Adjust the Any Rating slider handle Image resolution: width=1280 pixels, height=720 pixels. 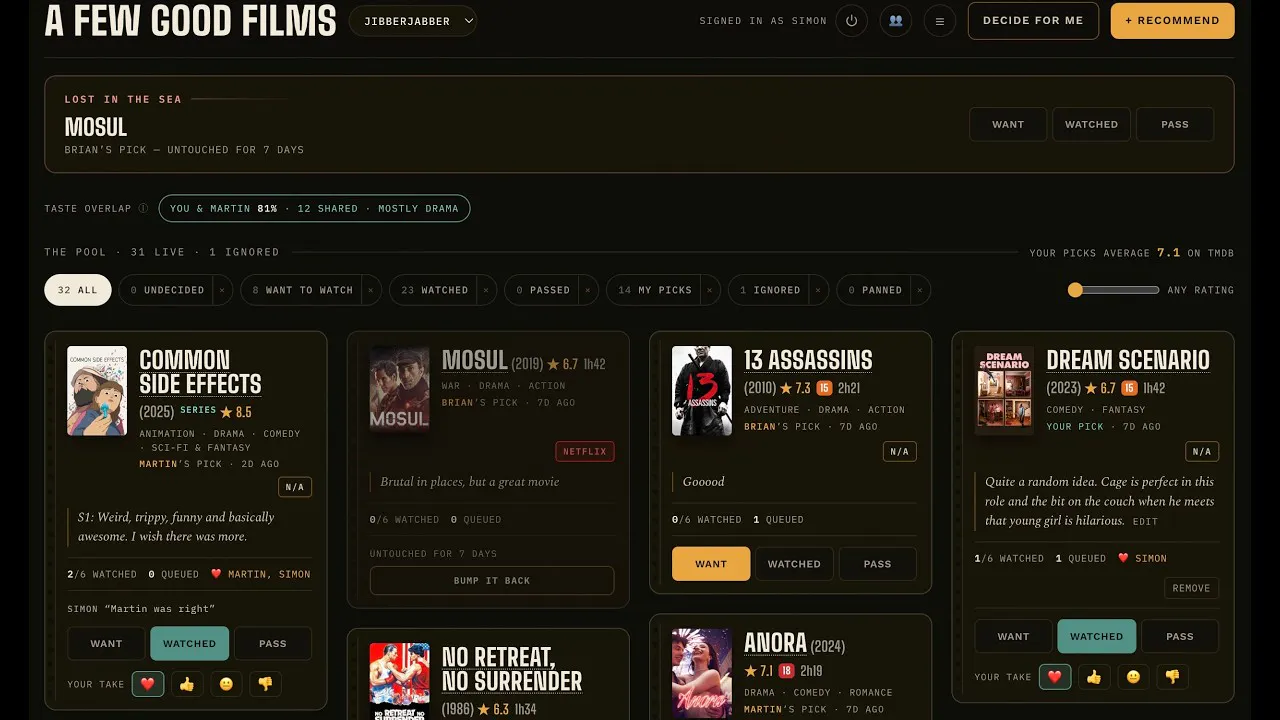click(x=1075, y=290)
